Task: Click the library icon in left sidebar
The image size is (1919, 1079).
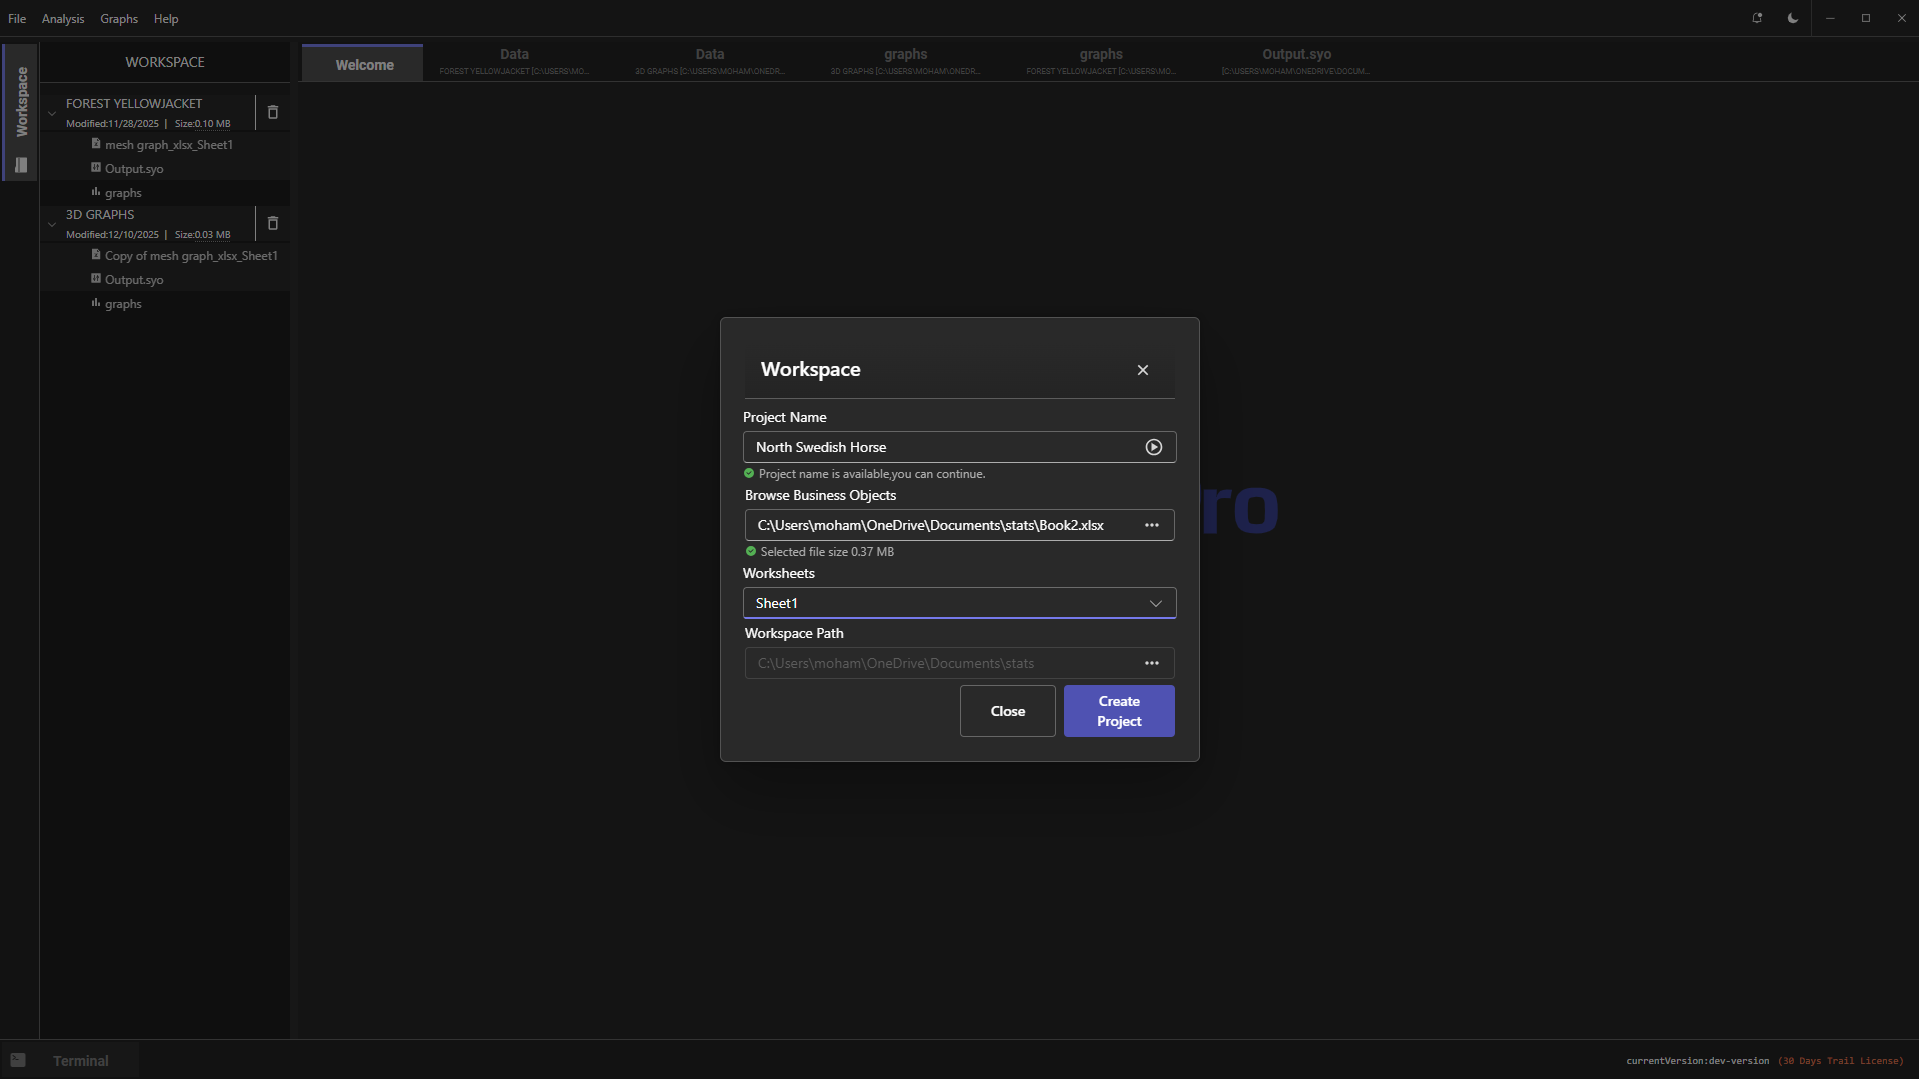Action: point(21,165)
